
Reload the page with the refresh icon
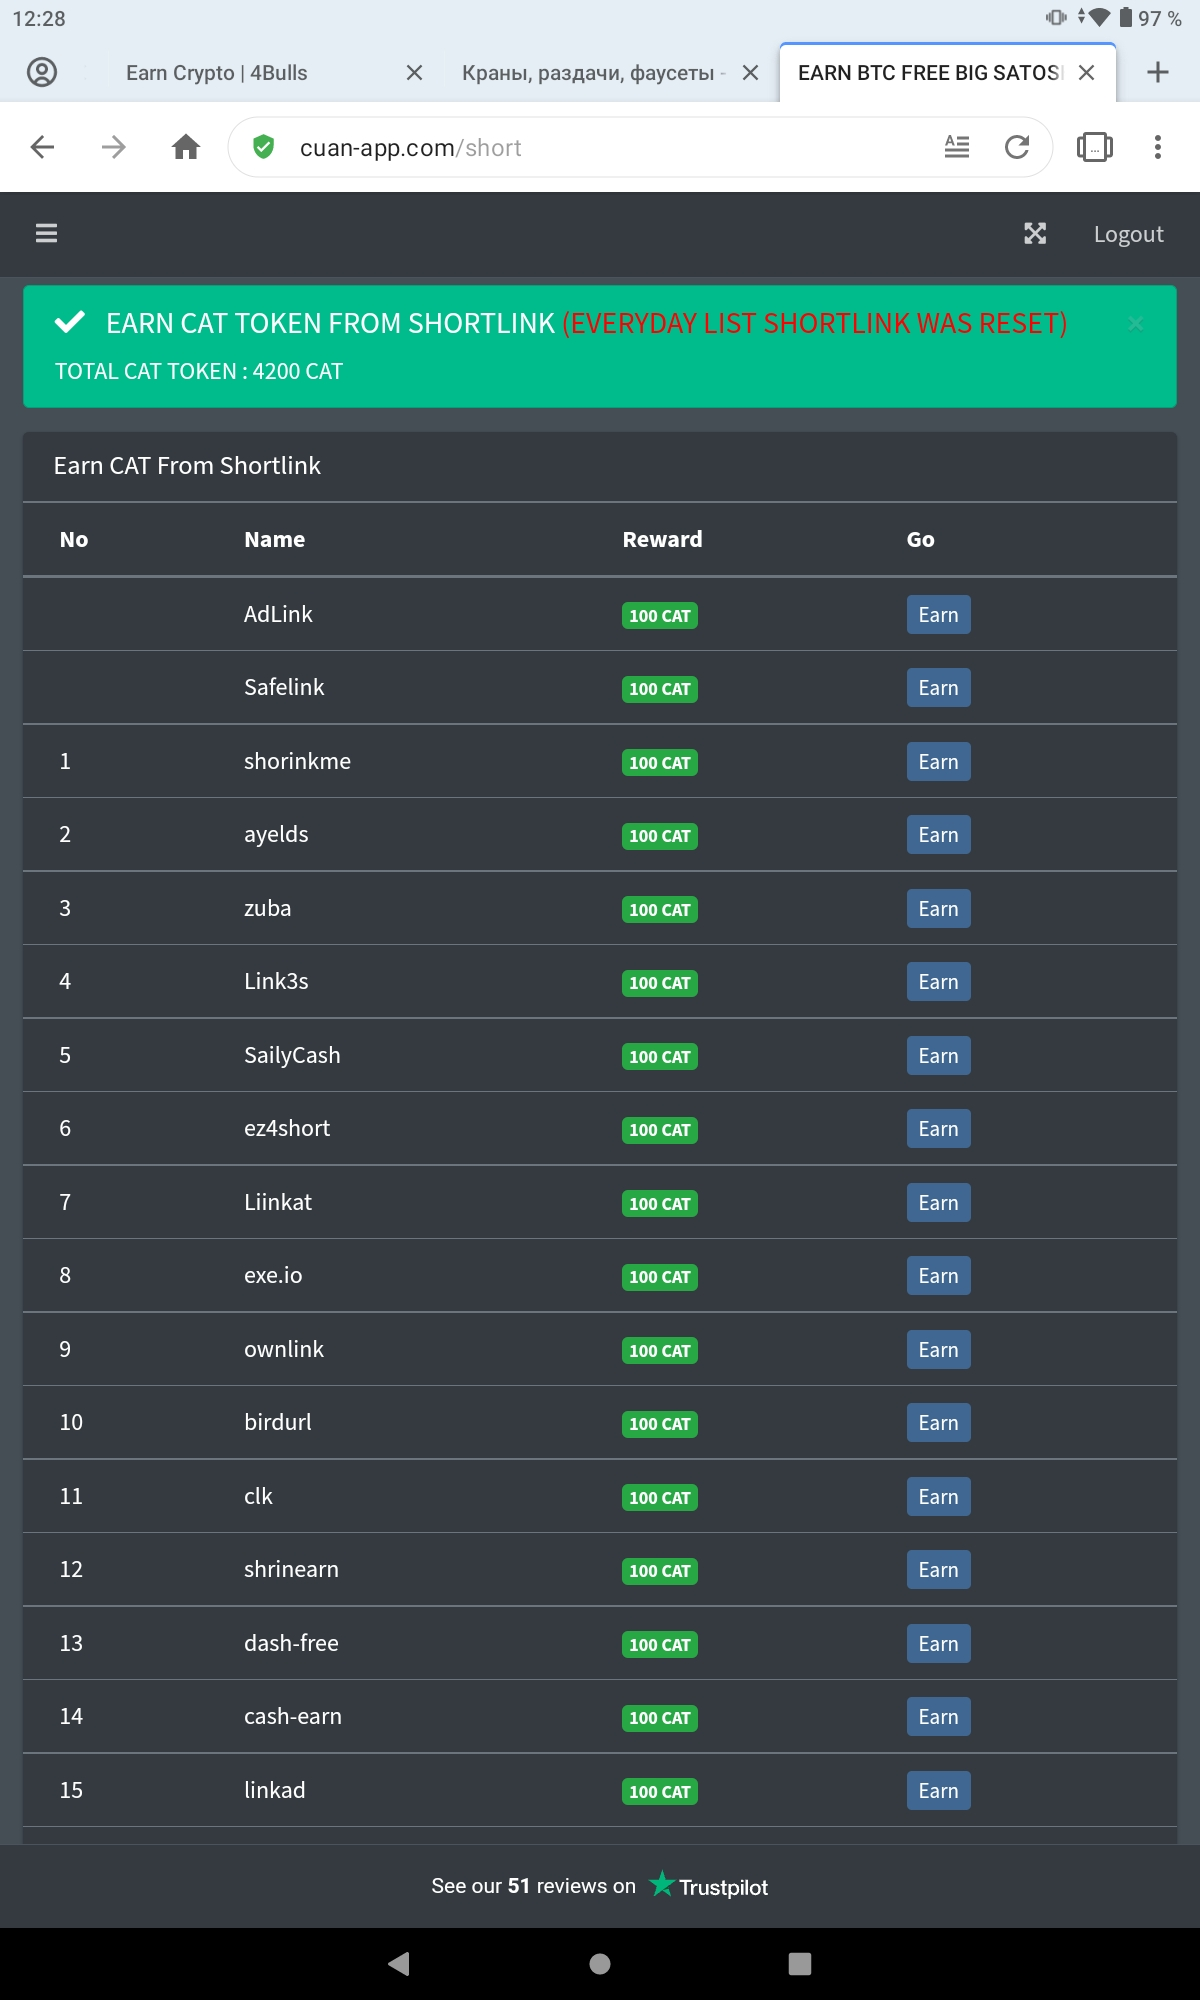pos(1017,148)
